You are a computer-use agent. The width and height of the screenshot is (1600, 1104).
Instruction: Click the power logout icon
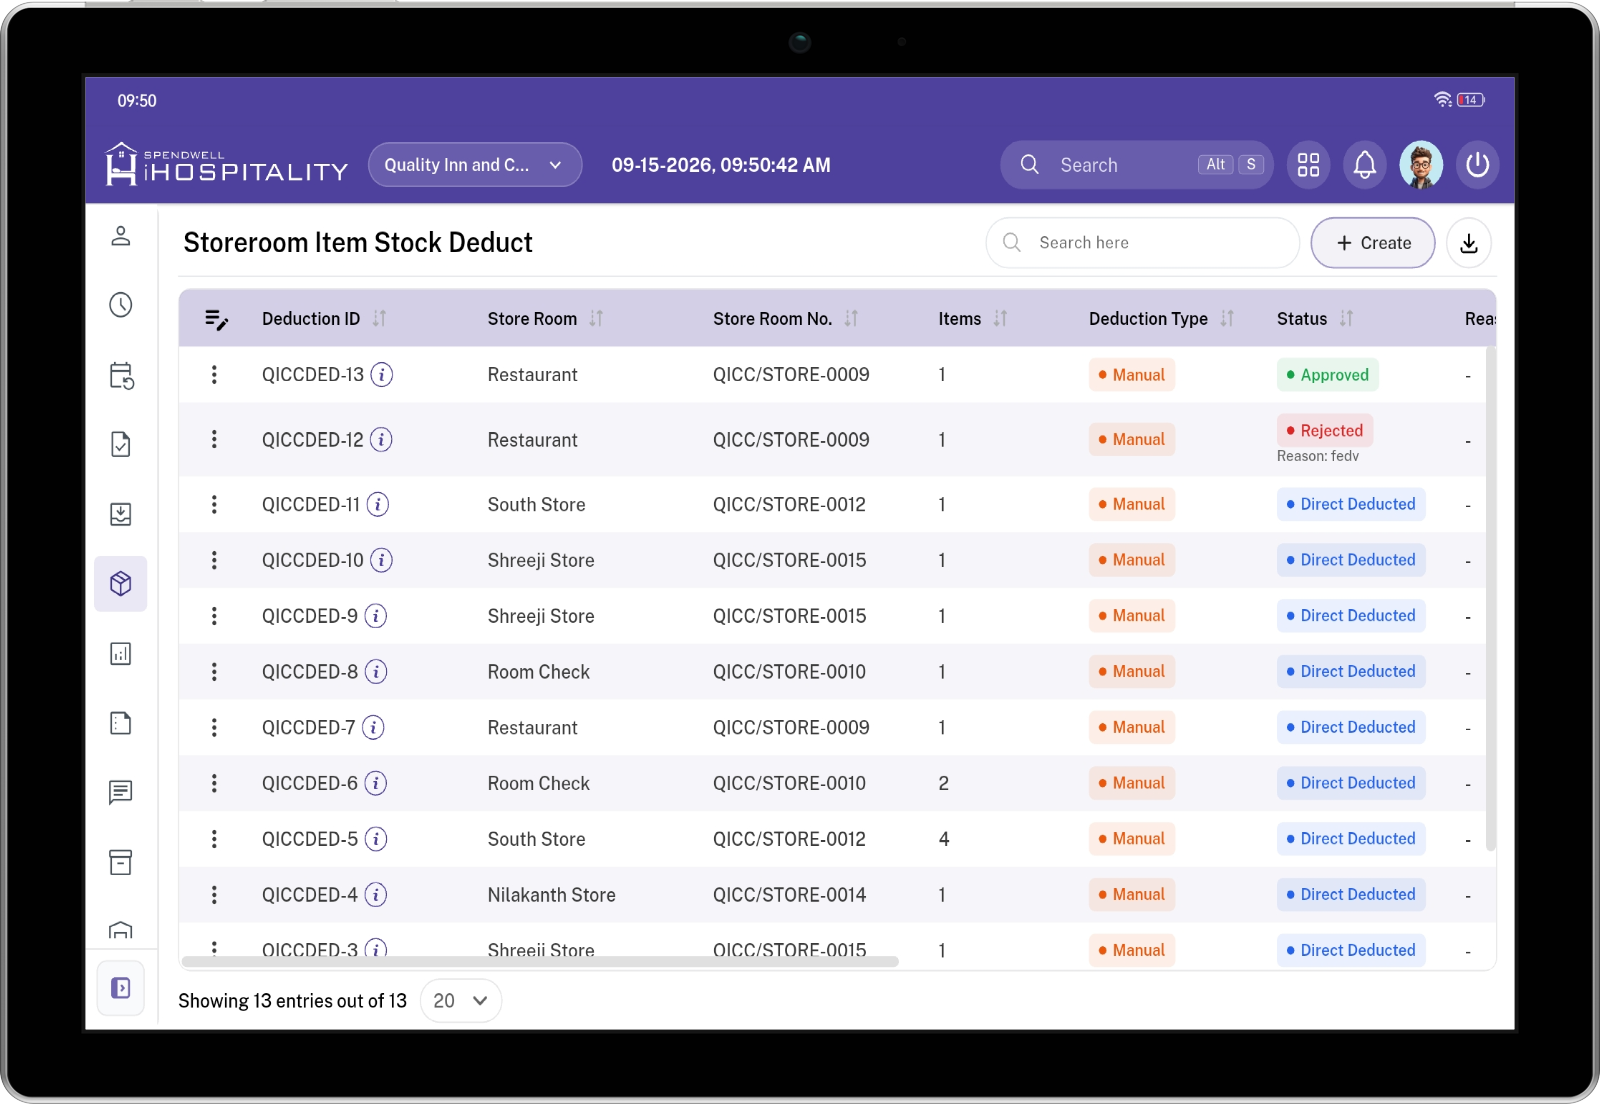(1477, 165)
